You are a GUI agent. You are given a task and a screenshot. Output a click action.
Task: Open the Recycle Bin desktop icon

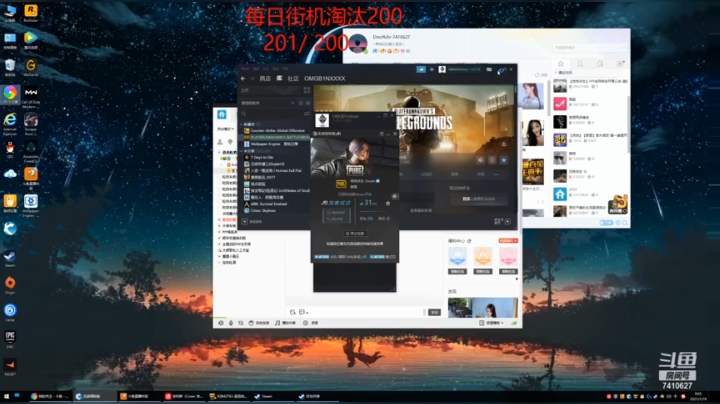pos(10,67)
